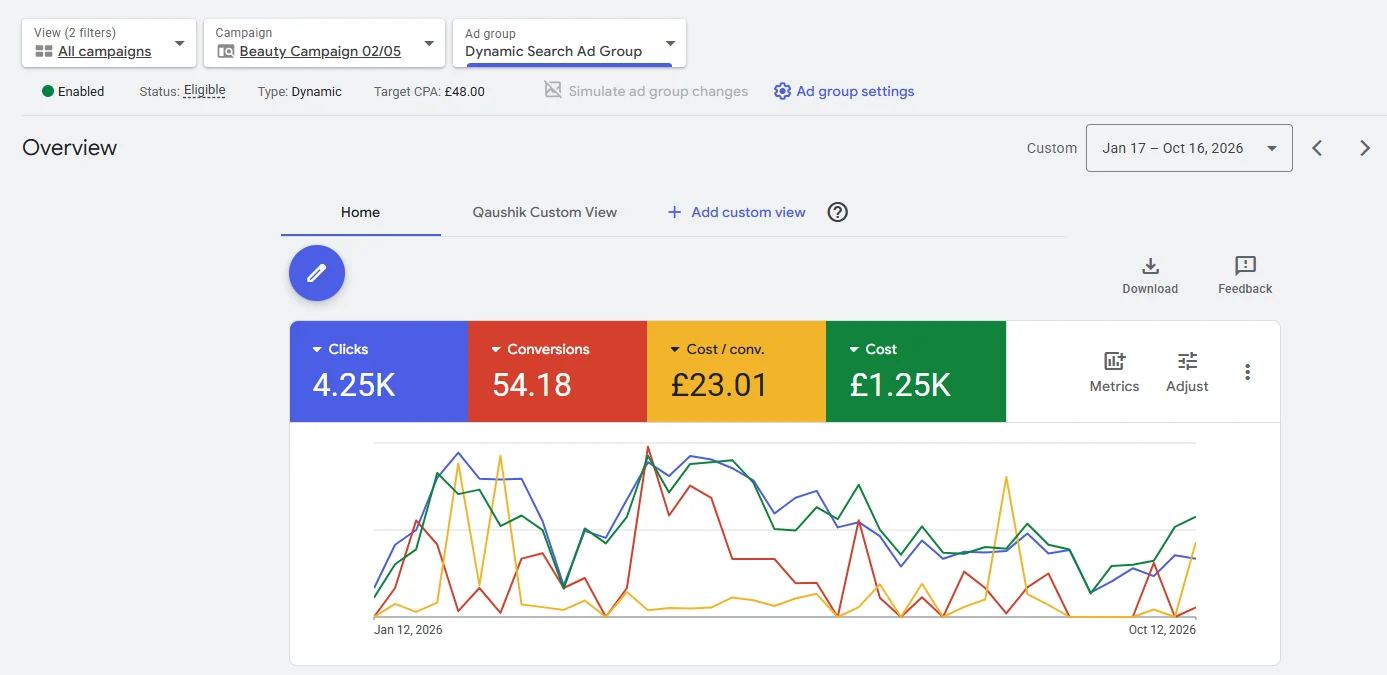Change the Clicks metric card dropdown
1387x675 pixels.
[340, 349]
